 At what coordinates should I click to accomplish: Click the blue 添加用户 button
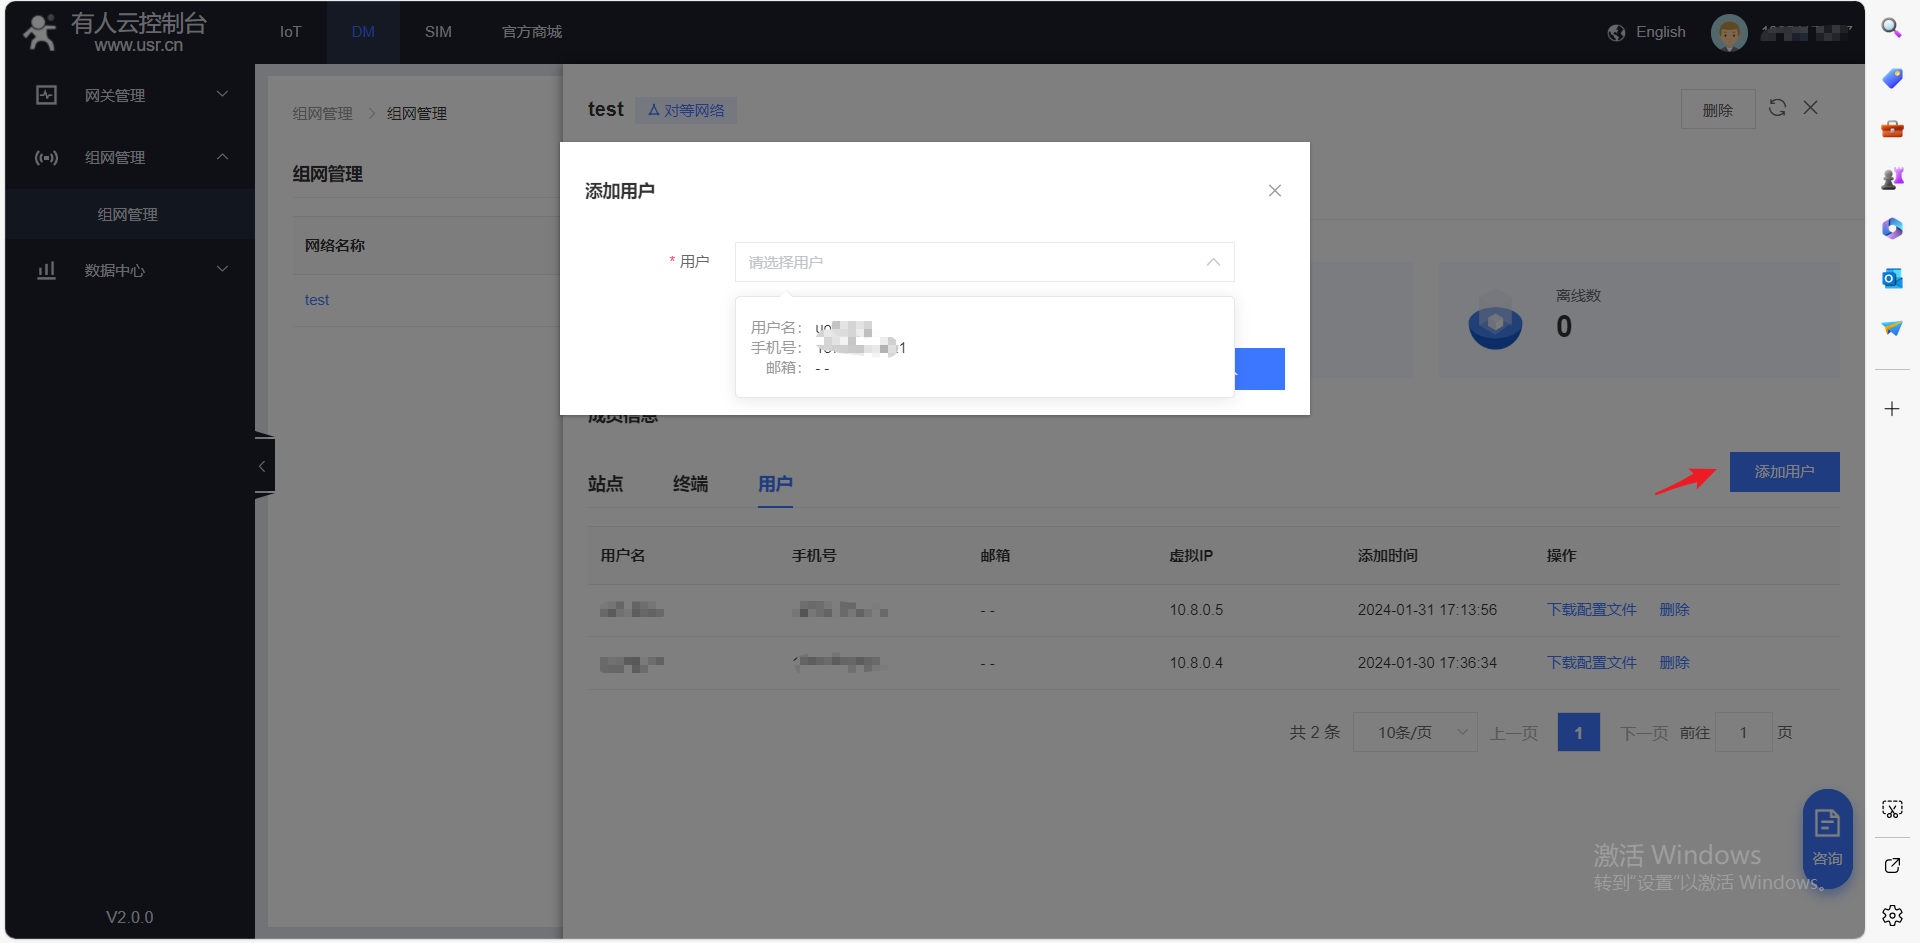(x=1784, y=472)
